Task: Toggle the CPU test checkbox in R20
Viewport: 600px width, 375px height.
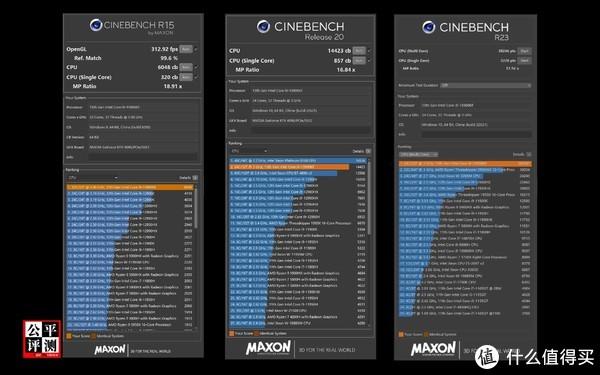Action: [369, 51]
